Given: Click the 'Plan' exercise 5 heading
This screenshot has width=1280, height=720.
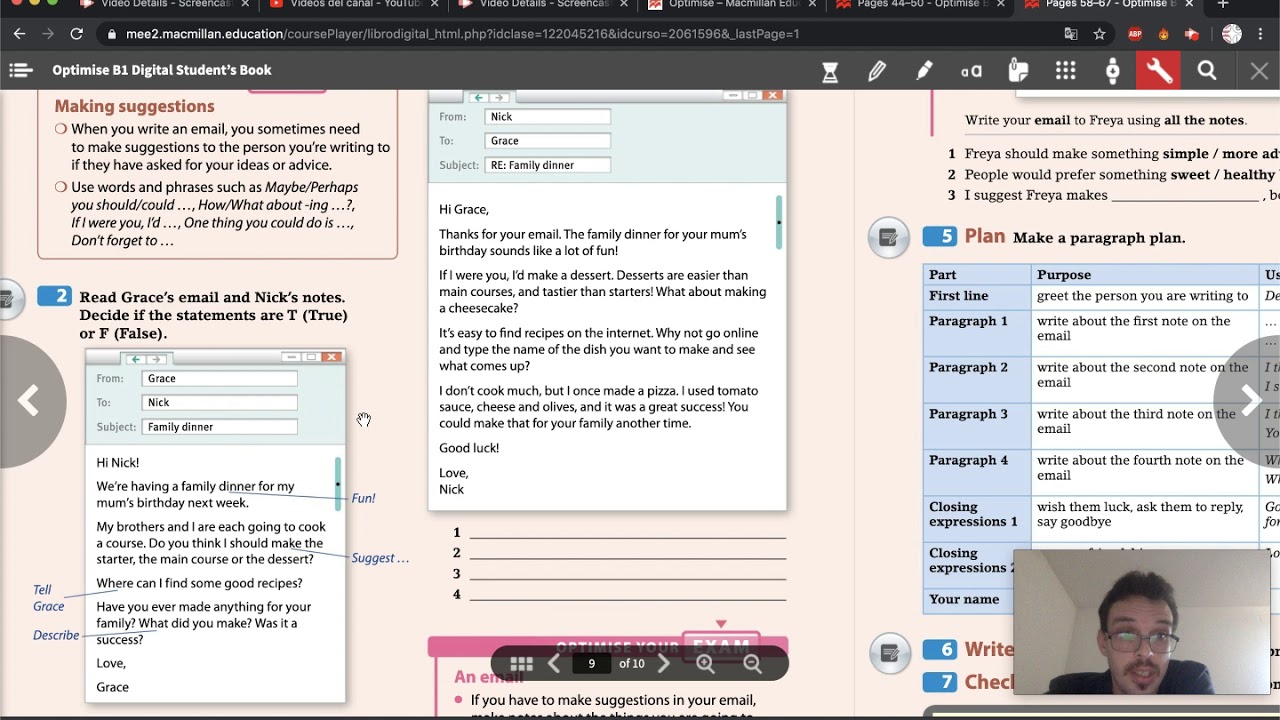Looking at the screenshot, I should (x=984, y=236).
